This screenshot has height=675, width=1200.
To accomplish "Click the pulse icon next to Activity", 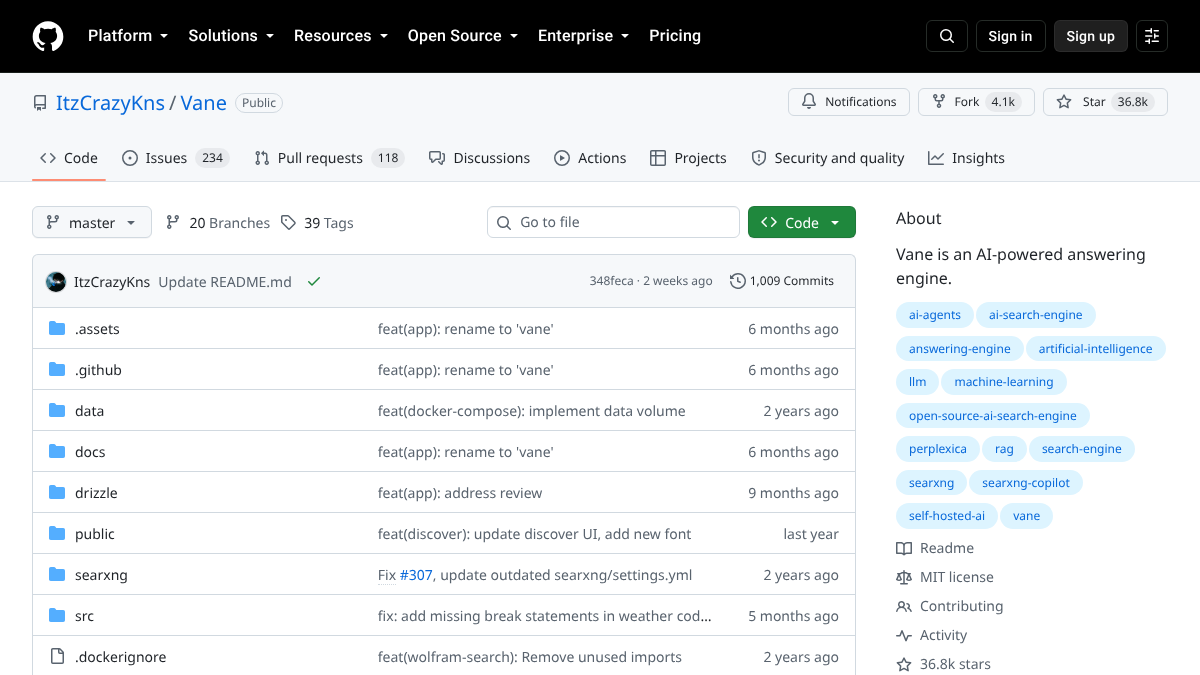I will click(x=904, y=635).
